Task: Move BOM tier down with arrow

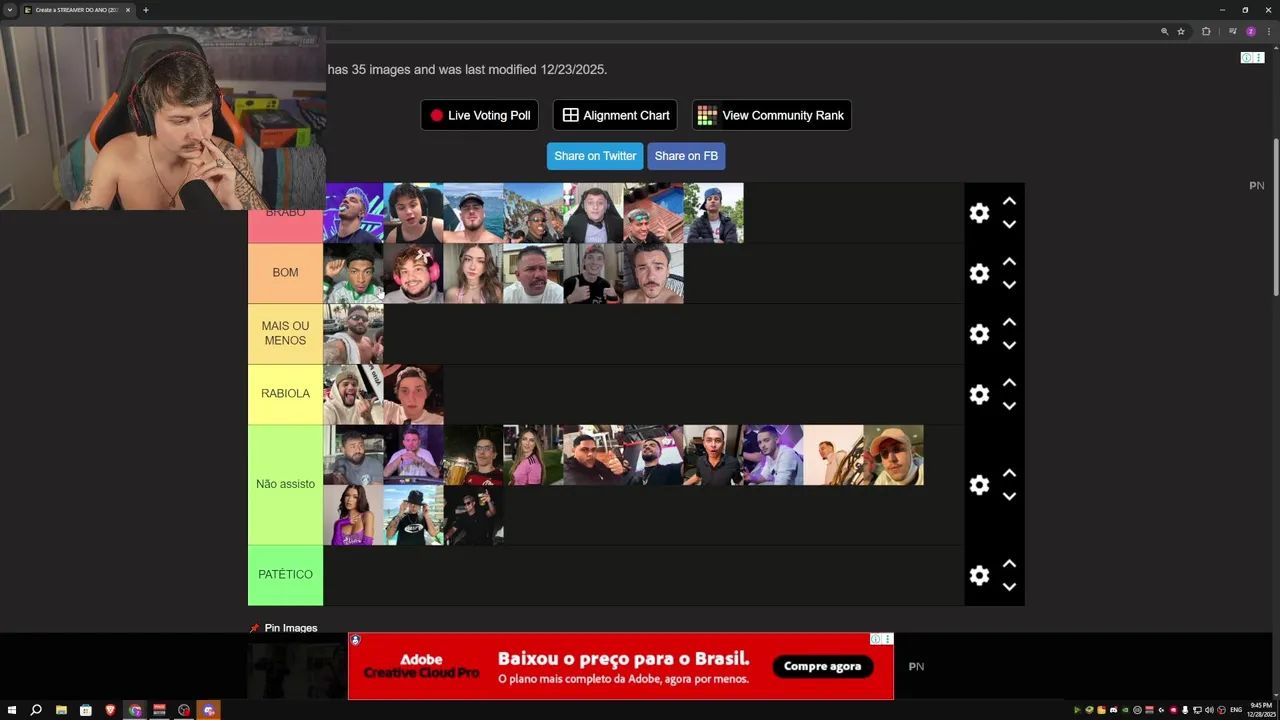Action: pyautogui.click(x=1009, y=285)
